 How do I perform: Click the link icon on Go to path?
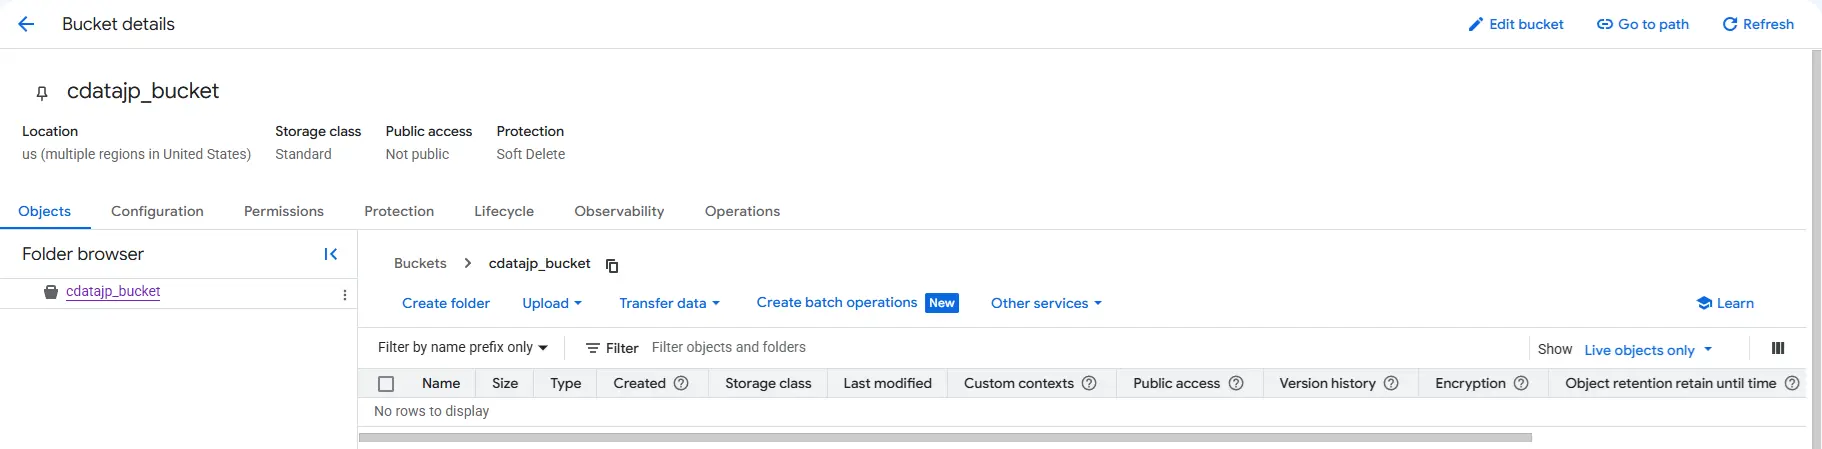1604,24
